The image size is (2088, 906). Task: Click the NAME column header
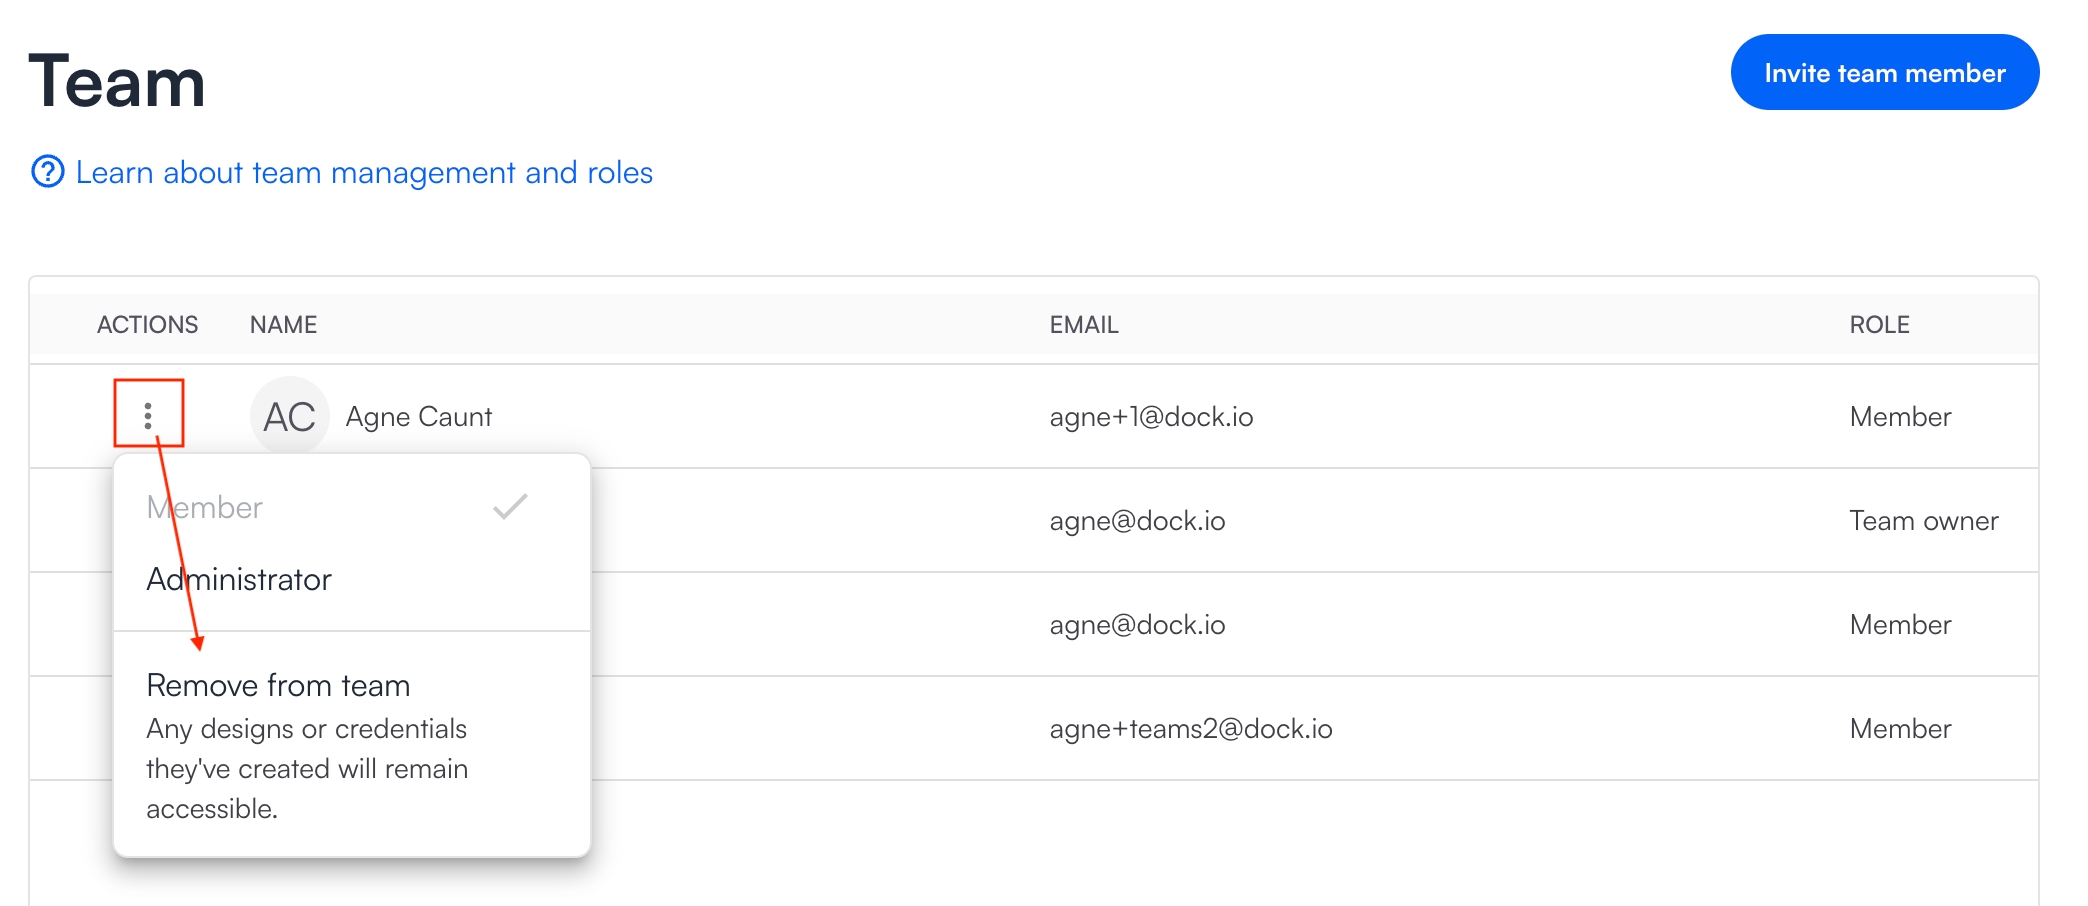[283, 325]
